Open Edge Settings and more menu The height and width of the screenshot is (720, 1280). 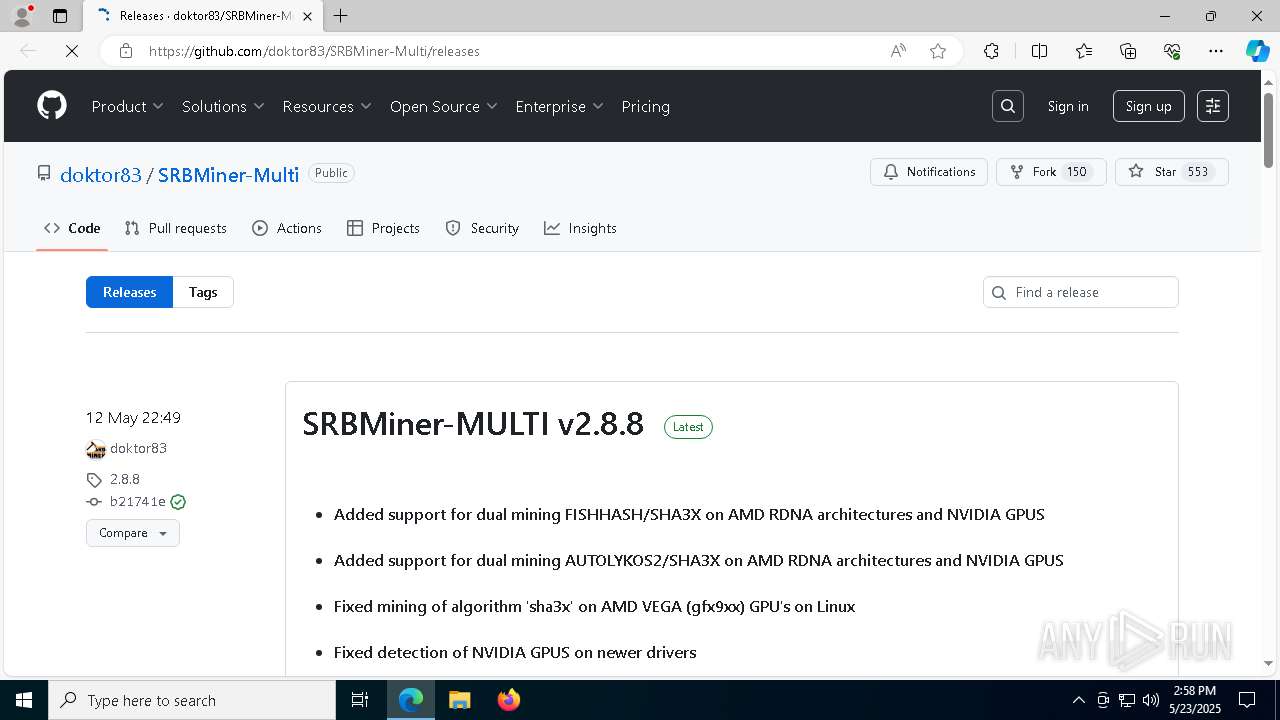click(x=1216, y=51)
